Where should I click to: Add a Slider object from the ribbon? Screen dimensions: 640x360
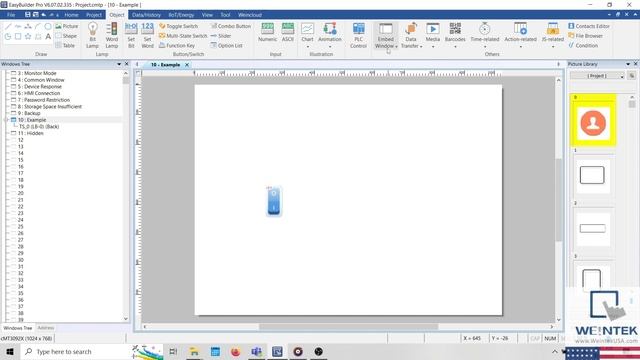click(221, 36)
